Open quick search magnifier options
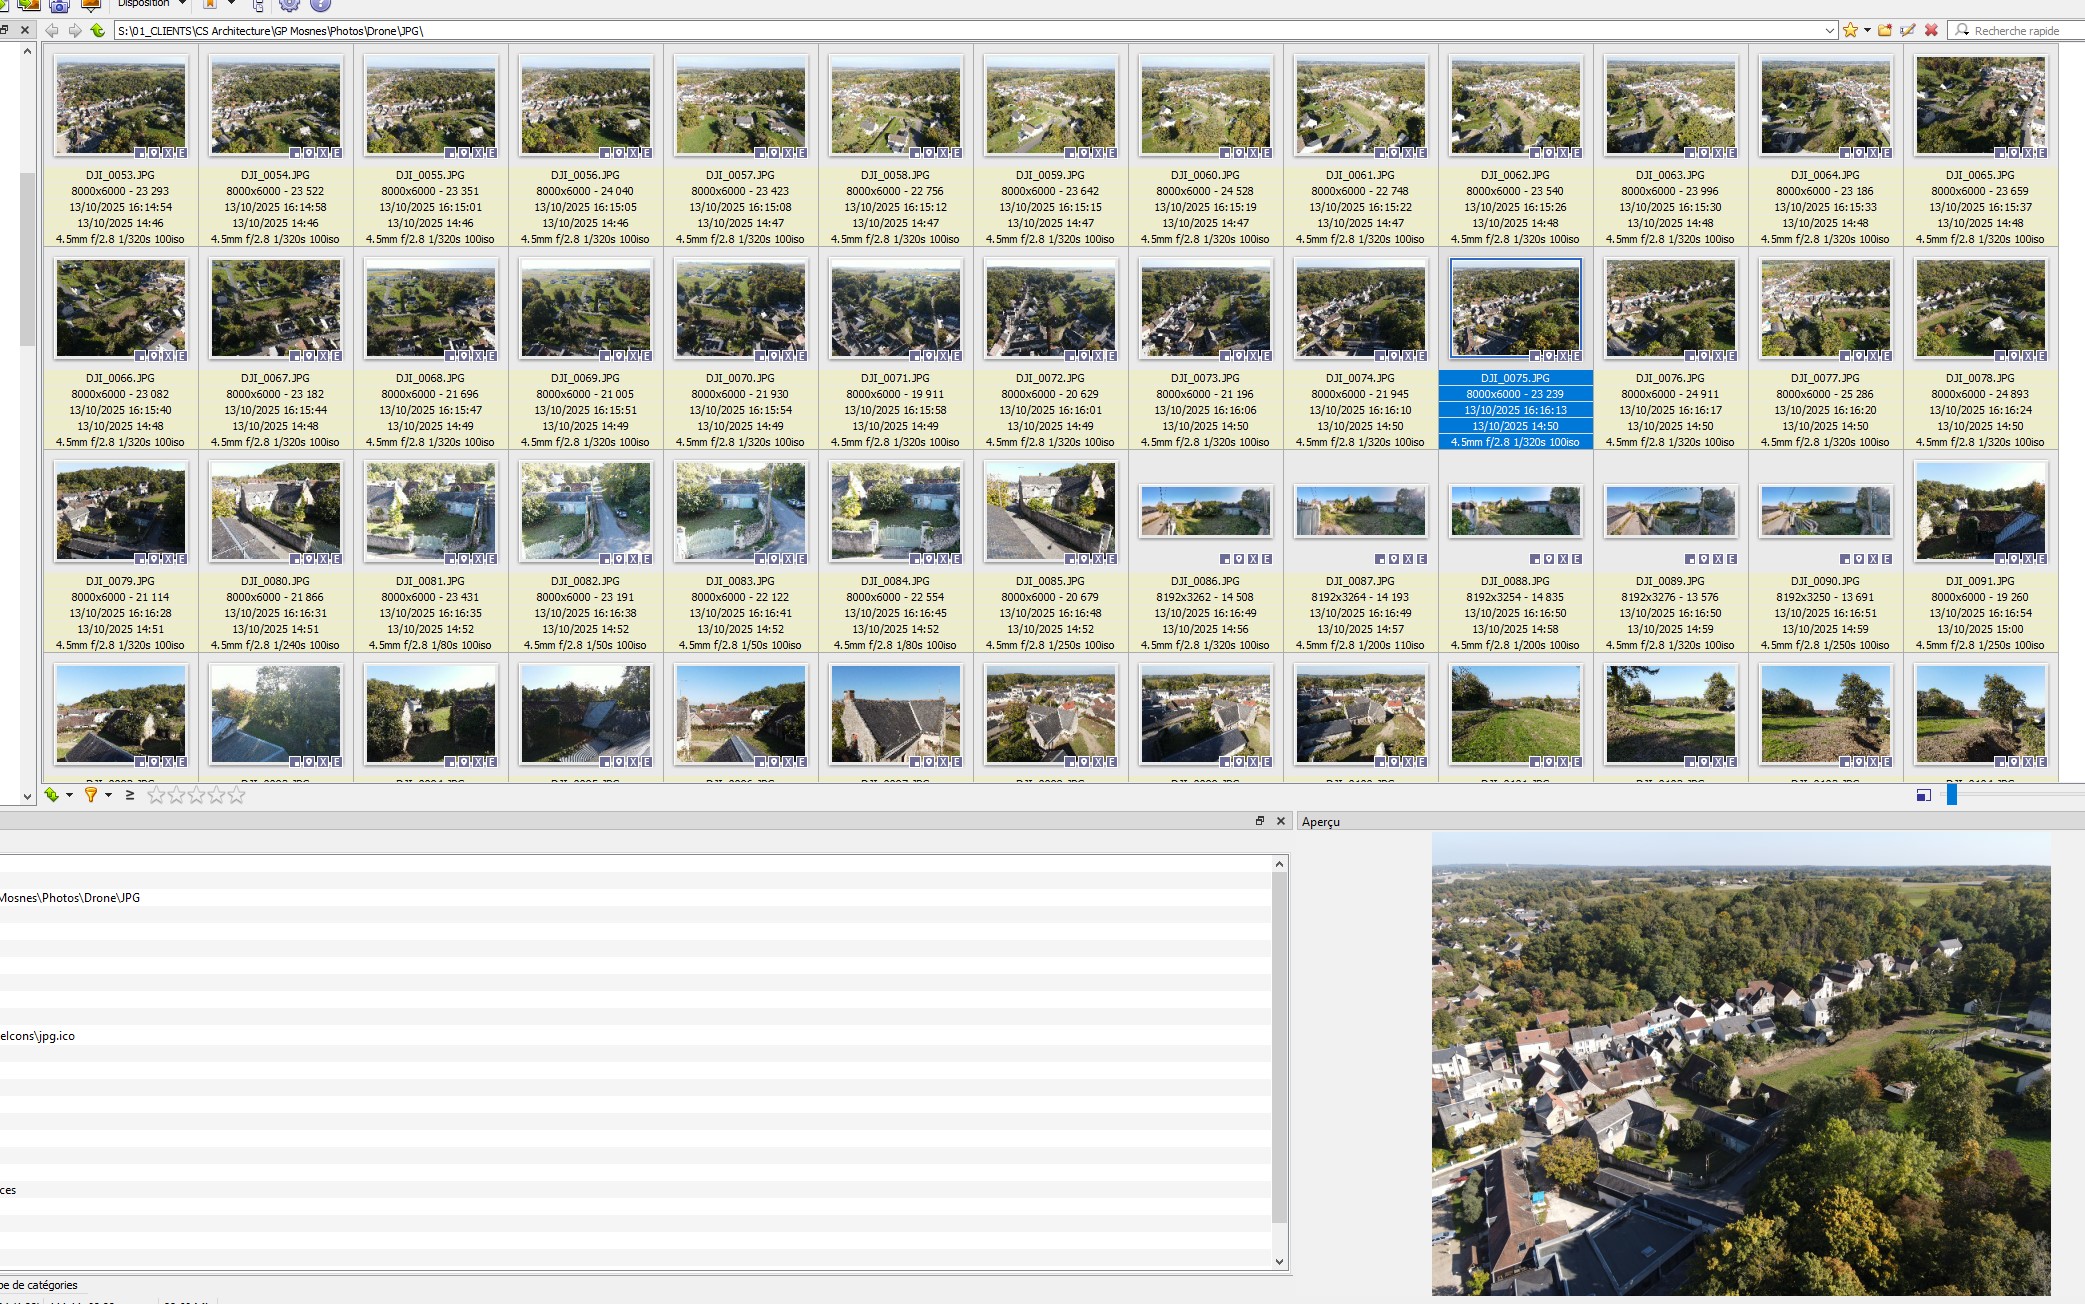This screenshot has width=2085, height=1304. [1962, 31]
